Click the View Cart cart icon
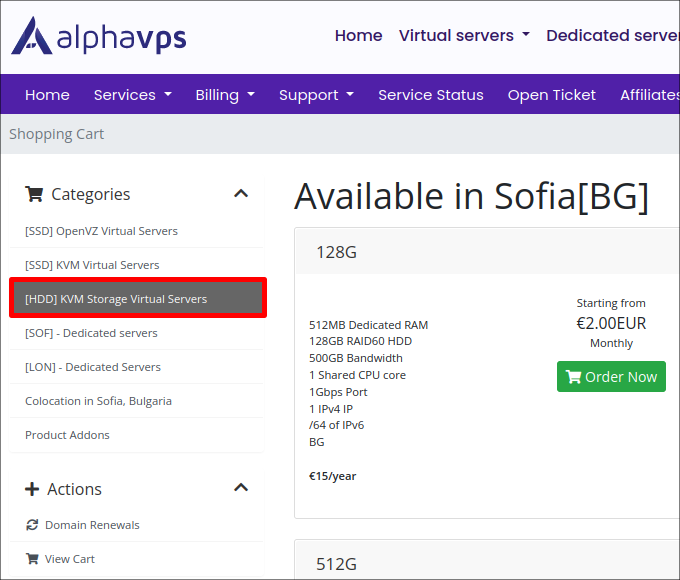 click(32, 559)
